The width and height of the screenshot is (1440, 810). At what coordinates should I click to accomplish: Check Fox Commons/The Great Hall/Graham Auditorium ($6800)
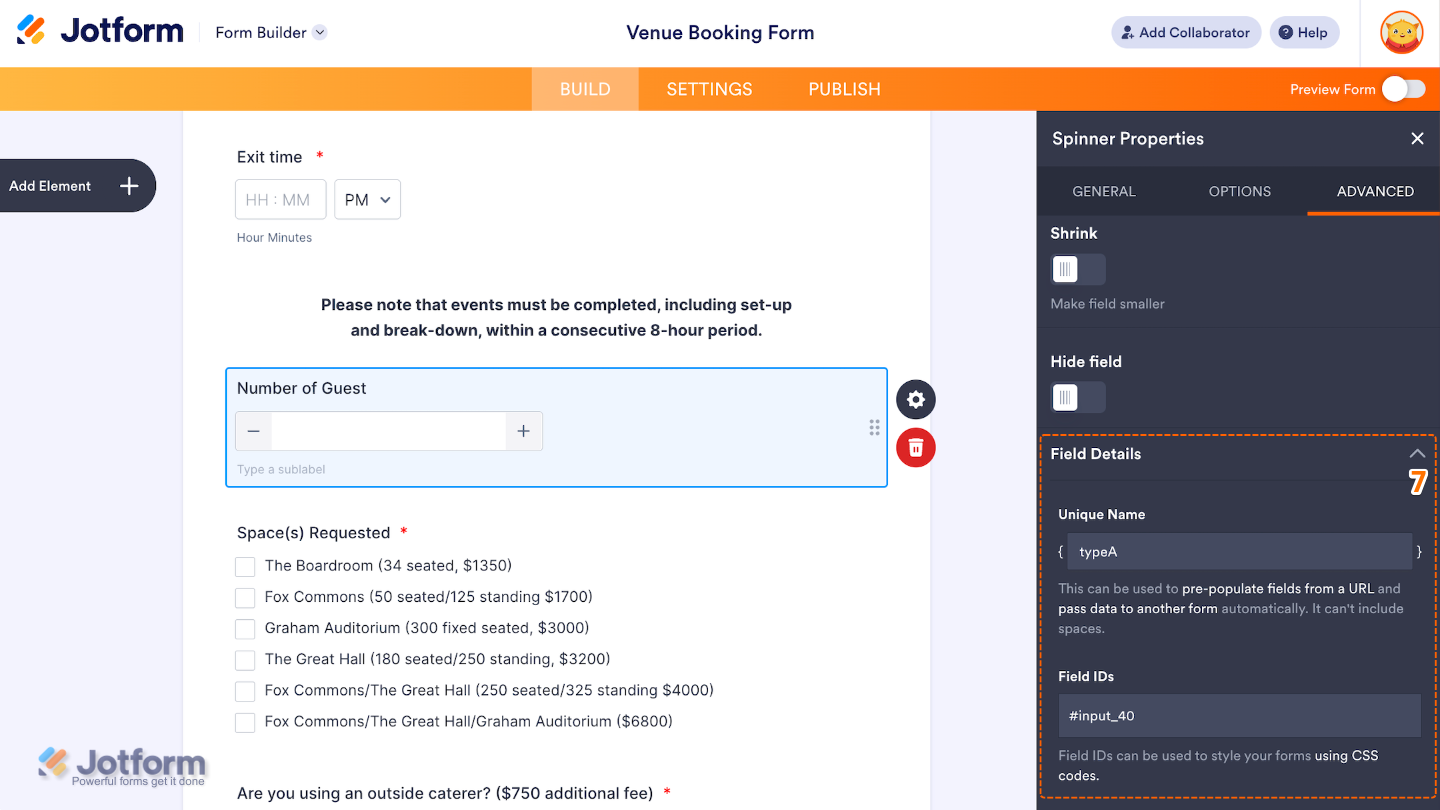245,722
